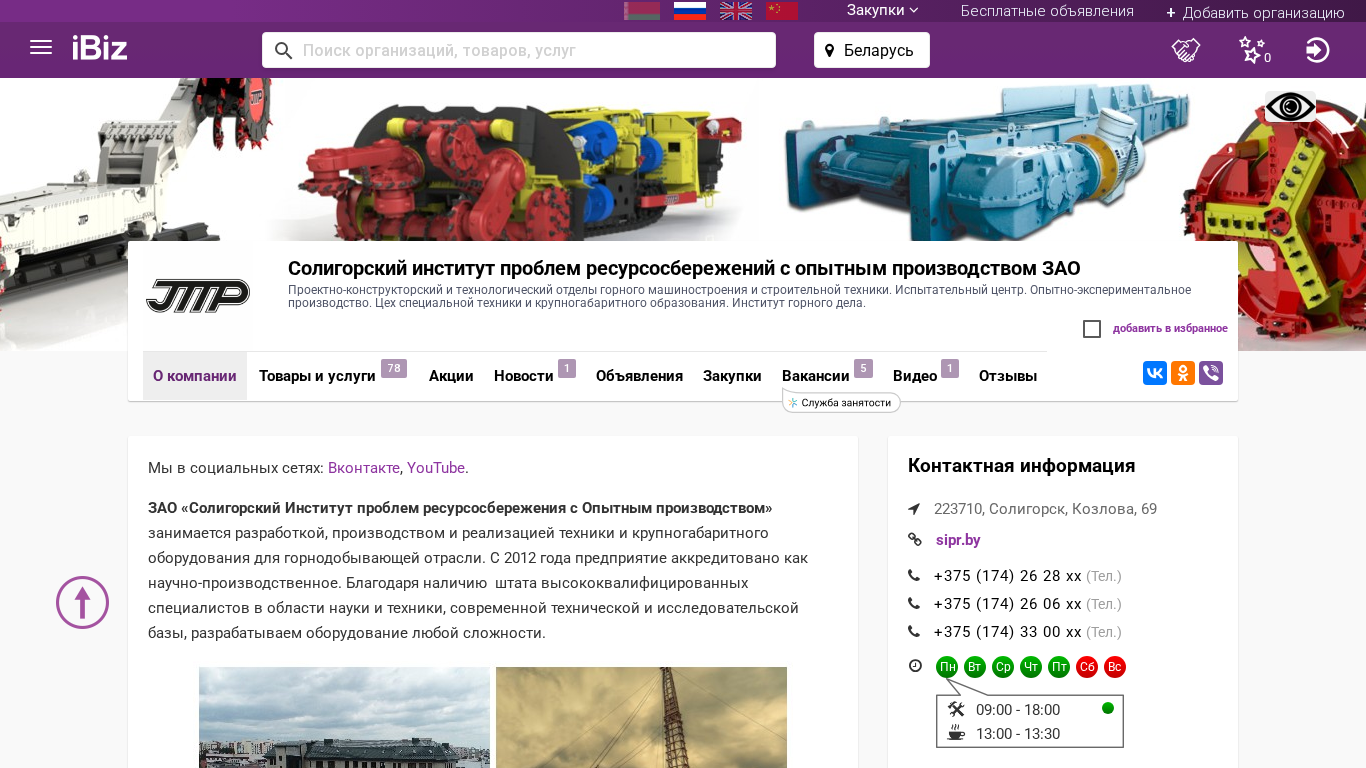Switch to Chinese flag language
1366x768 pixels.
coord(782,11)
